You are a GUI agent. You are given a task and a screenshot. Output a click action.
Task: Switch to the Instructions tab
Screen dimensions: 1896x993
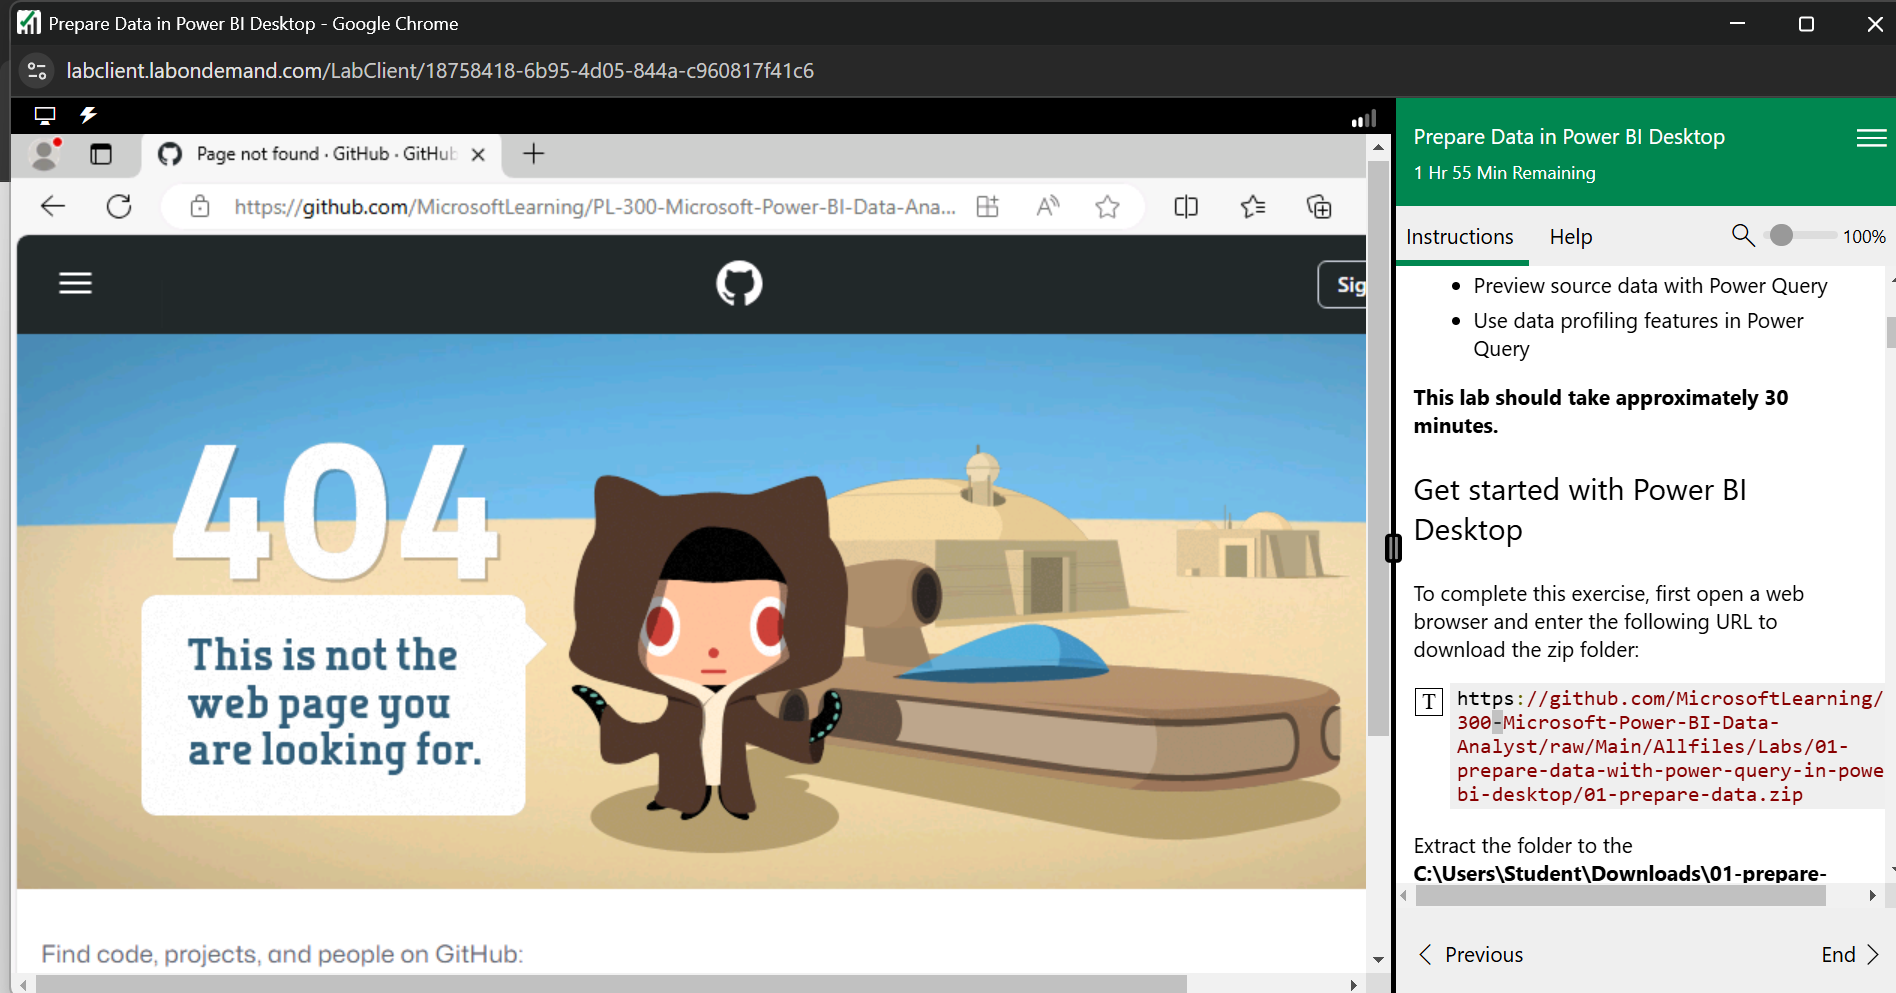point(1459,237)
